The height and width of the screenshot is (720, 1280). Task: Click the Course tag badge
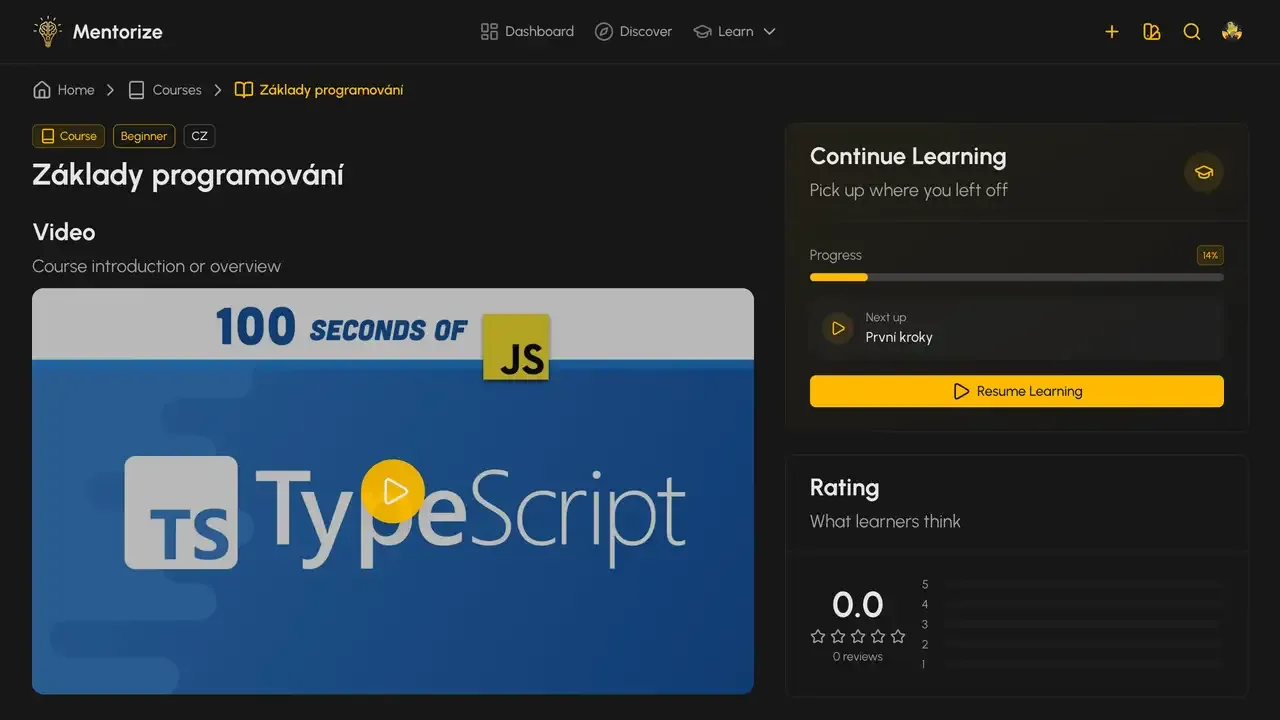tap(68, 136)
